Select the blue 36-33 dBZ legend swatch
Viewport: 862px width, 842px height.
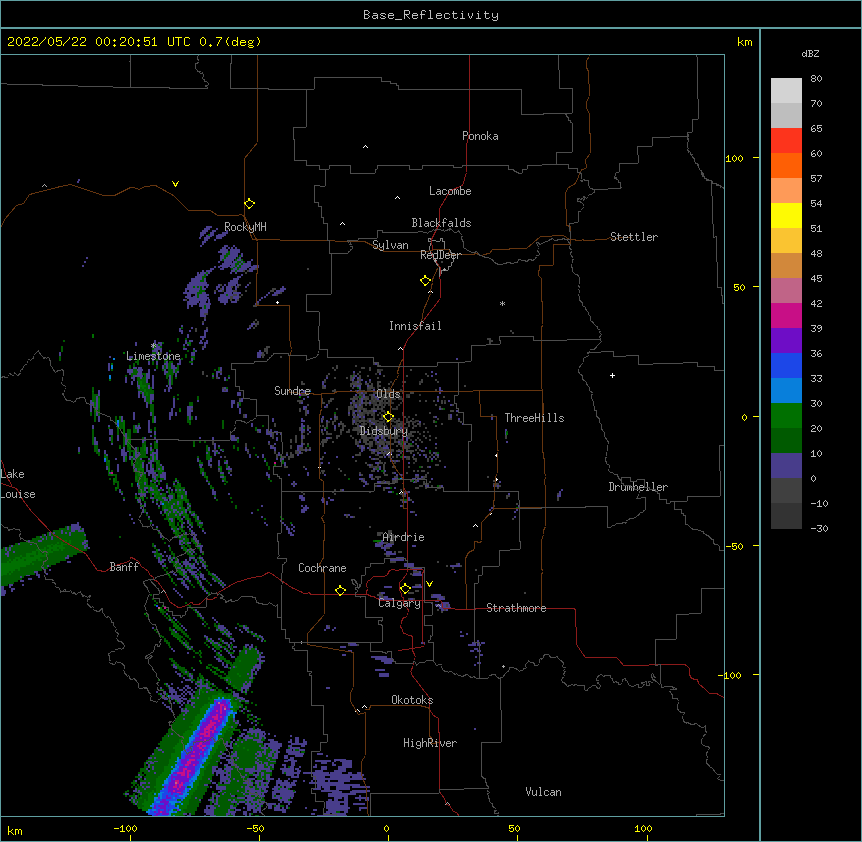pos(786,365)
